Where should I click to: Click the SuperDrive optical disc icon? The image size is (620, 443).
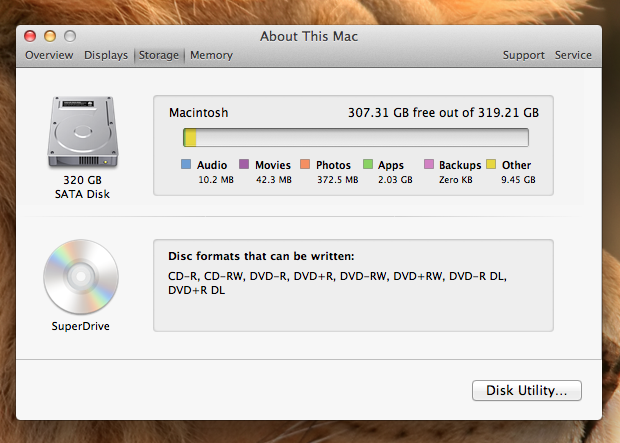point(81,276)
